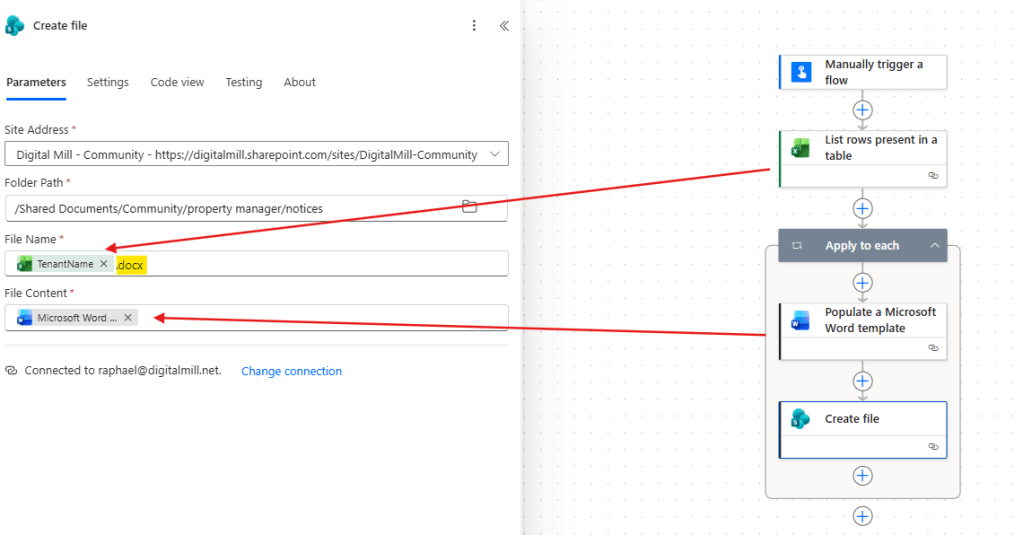Click connection link icon on Populate template card
Screen dimensions: 1023x535
(x=933, y=348)
